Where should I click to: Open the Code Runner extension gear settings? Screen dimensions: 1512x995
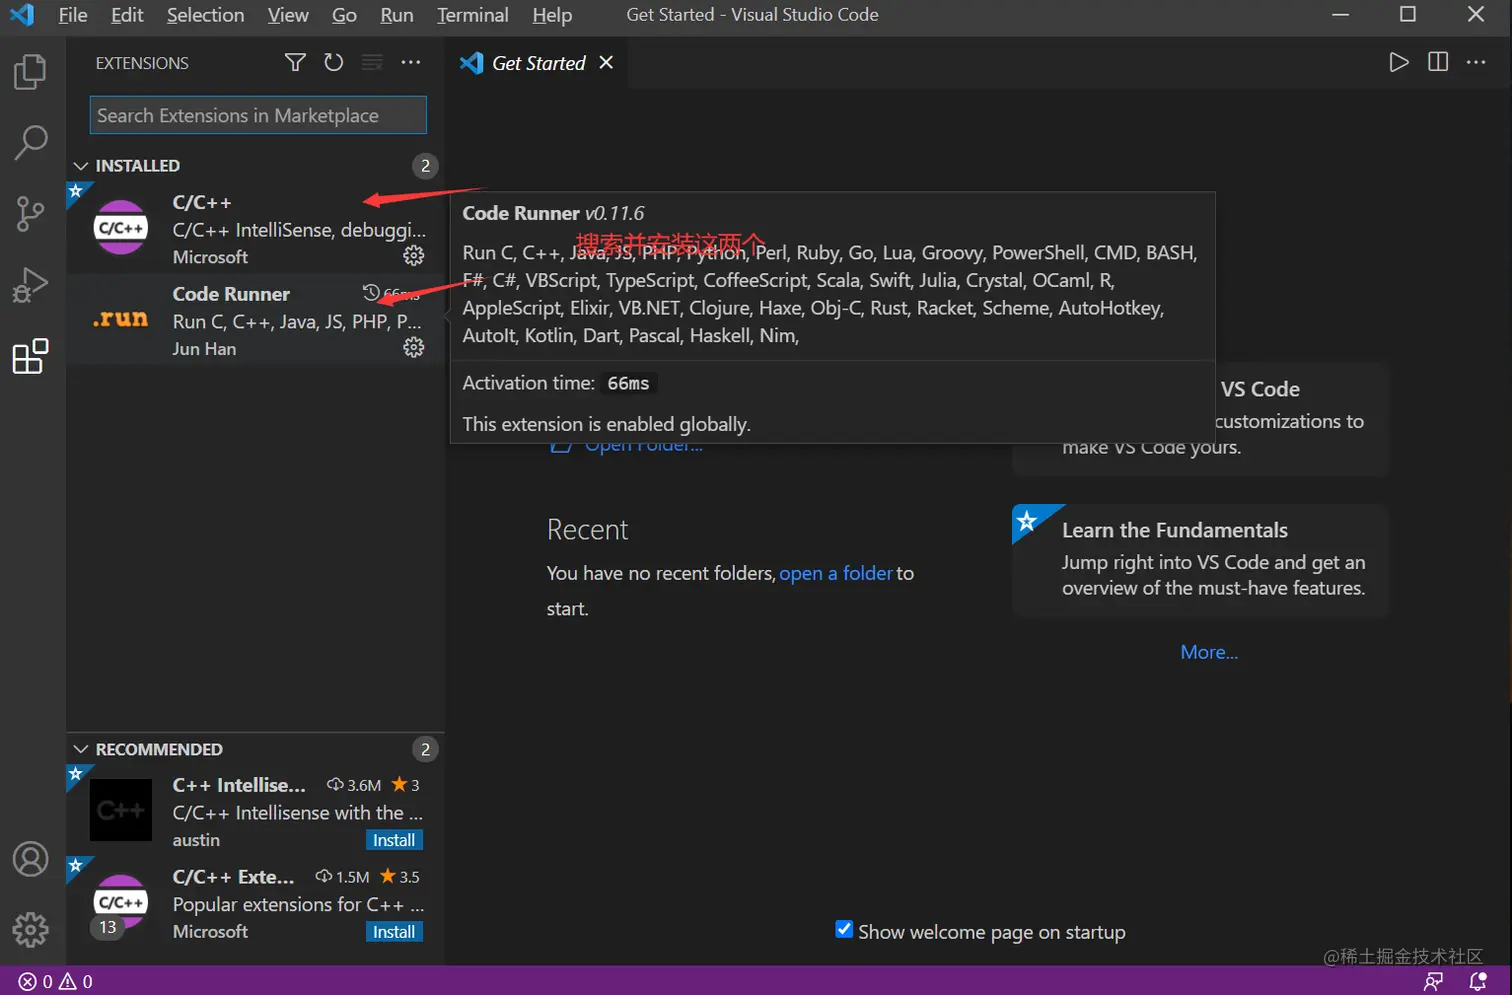(413, 347)
